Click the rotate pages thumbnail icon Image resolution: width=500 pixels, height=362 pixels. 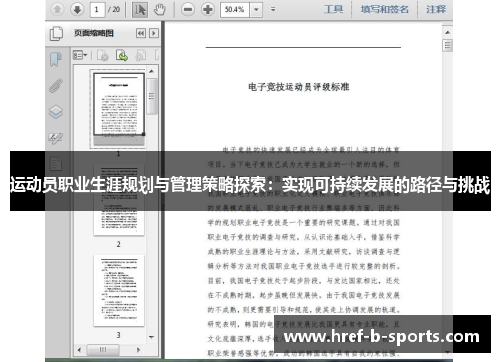(x=141, y=55)
